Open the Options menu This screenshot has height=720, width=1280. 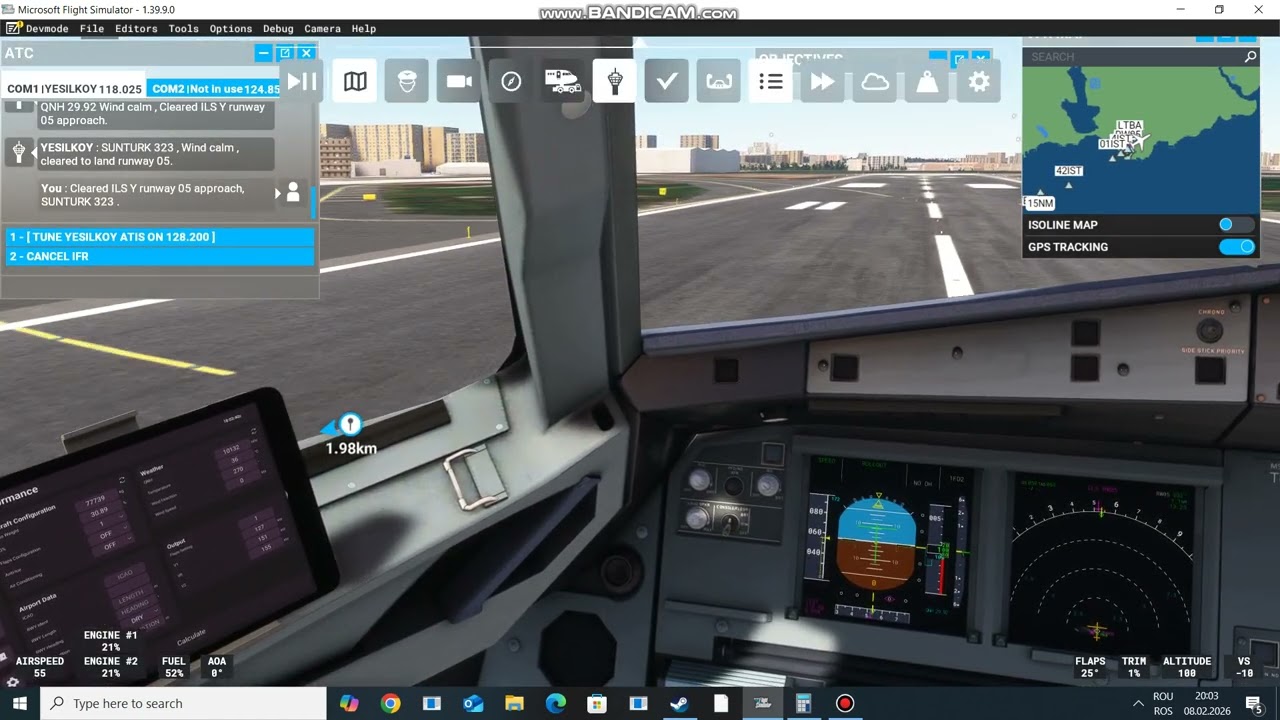(231, 29)
